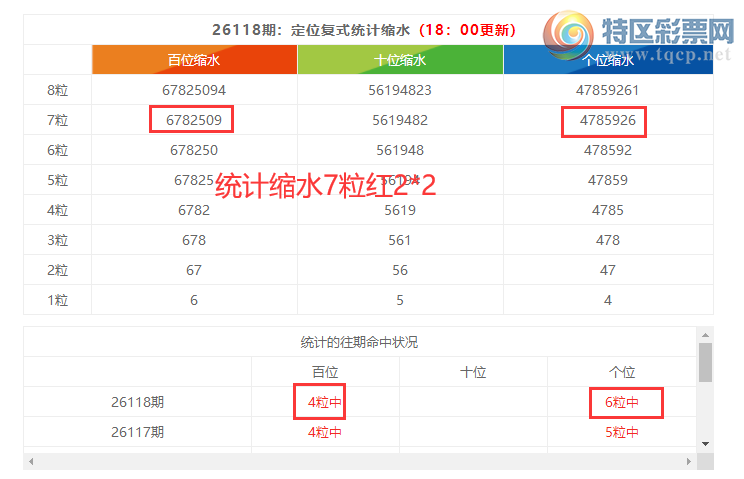Select the 1粒 row label
The image size is (744, 479).
[57, 300]
